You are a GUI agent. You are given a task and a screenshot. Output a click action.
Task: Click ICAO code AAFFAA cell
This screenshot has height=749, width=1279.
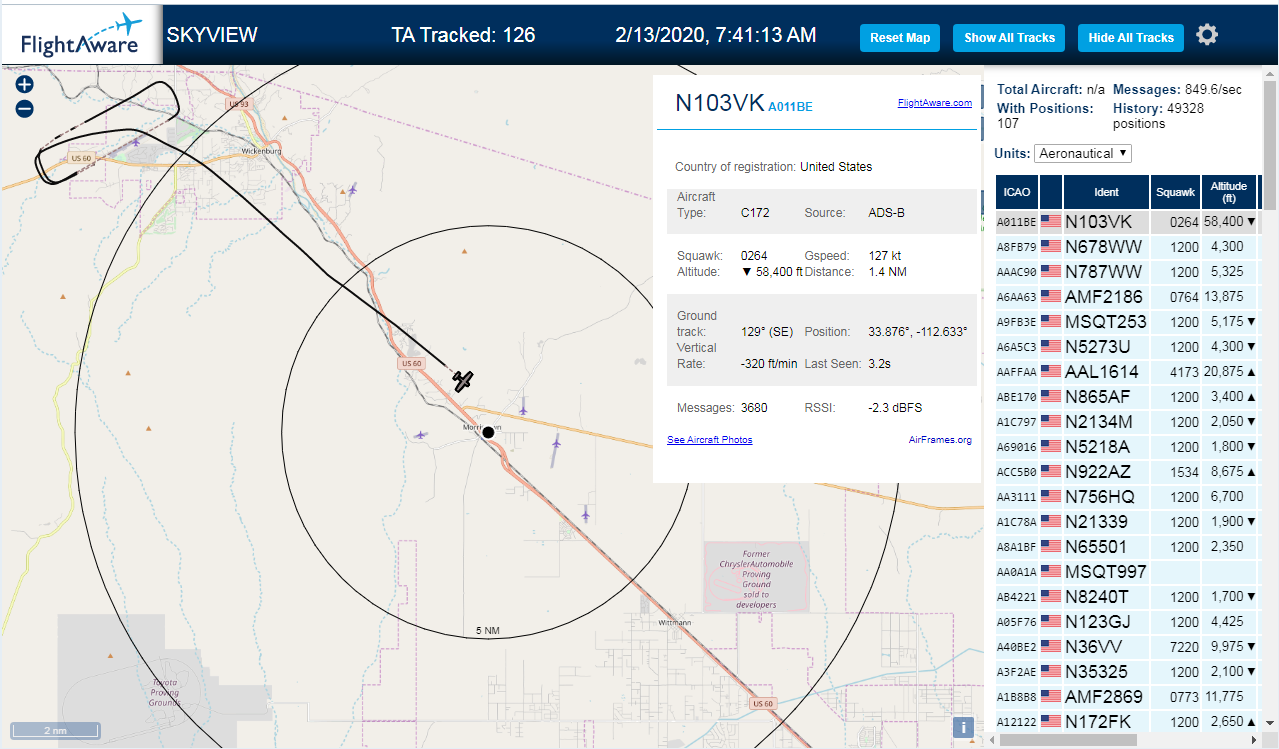click(1017, 372)
